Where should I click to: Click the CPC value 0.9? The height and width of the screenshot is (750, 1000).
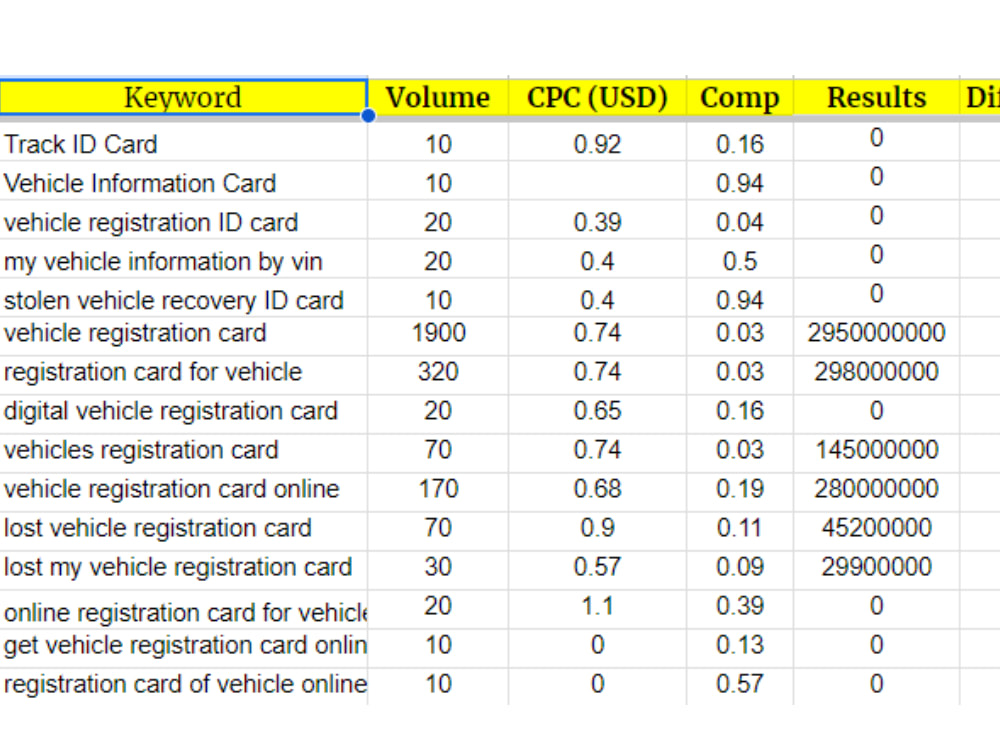click(x=598, y=527)
